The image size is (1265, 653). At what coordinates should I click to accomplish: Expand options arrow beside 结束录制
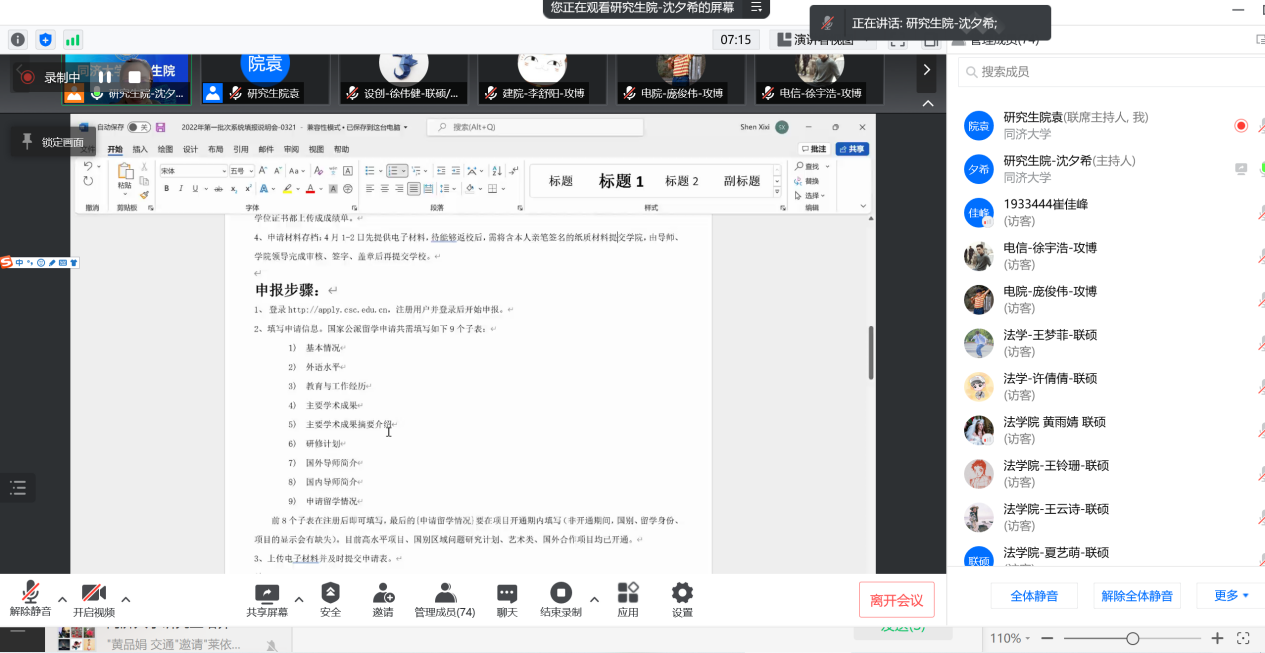tap(594, 599)
